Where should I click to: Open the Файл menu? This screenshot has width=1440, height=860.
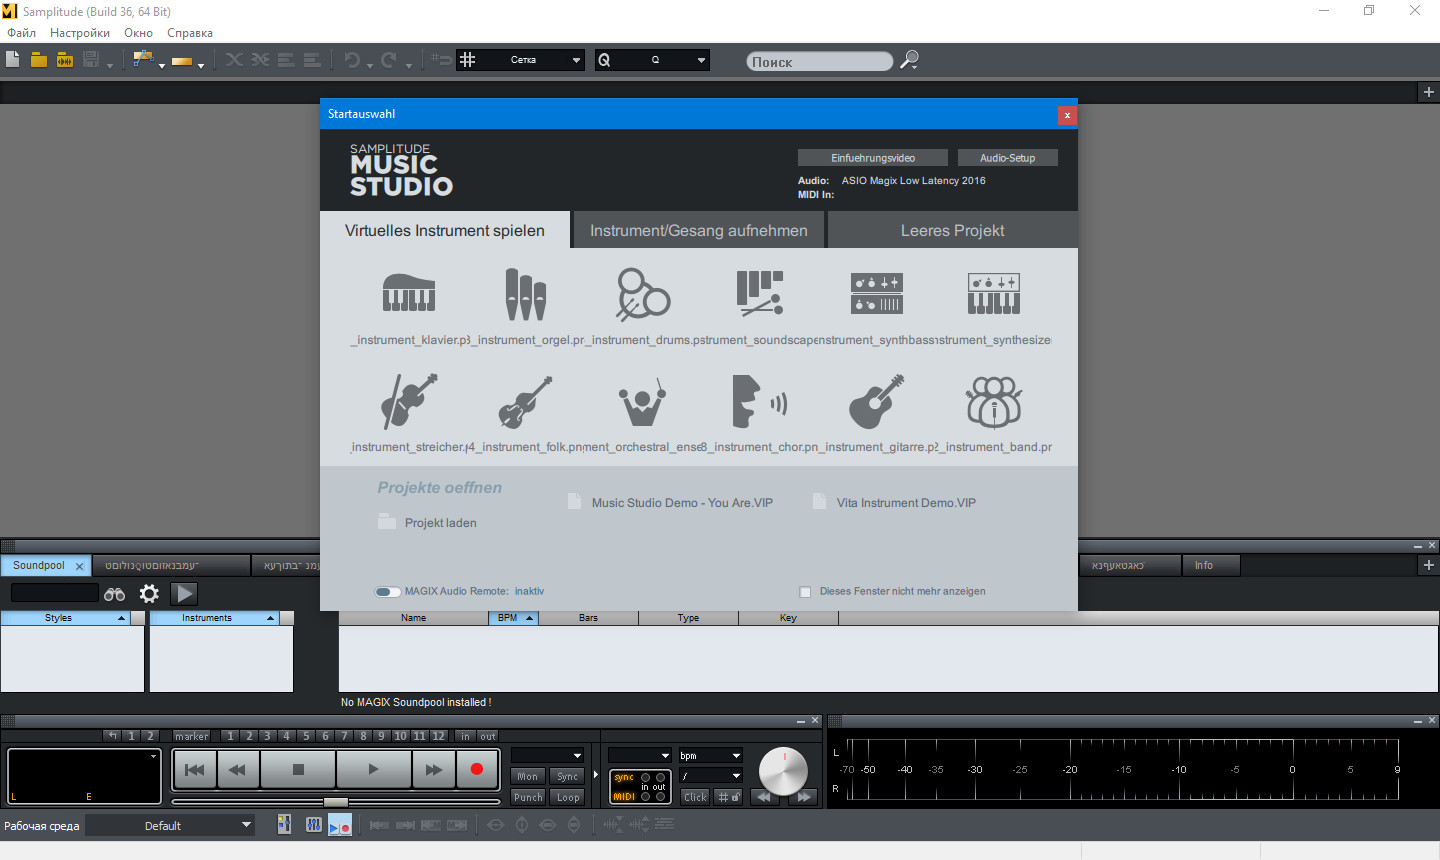pyautogui.click(x=21, y=33)
